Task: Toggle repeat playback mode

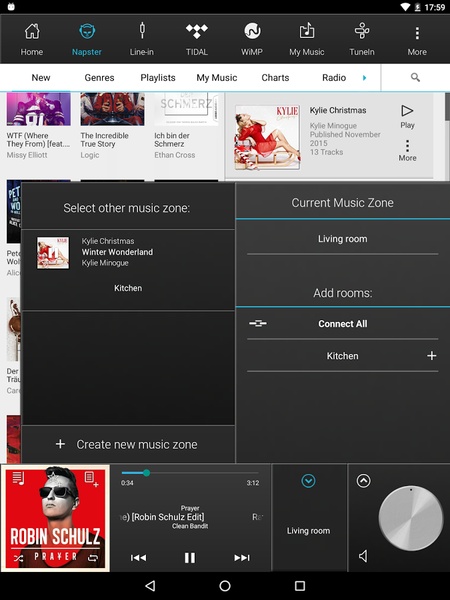Action: [93, 558]
